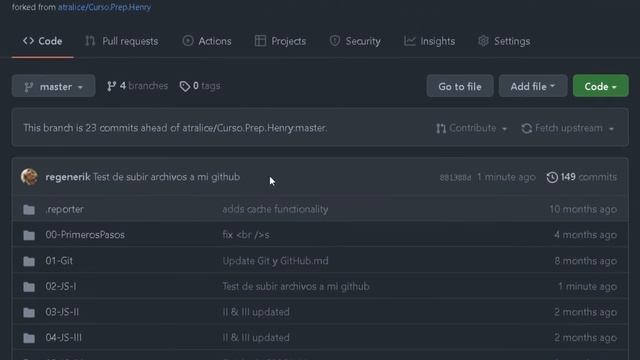The width and height of the screenshot is (640, 360).
Task: Open the 02-JS-I folder
Action: 61,287
